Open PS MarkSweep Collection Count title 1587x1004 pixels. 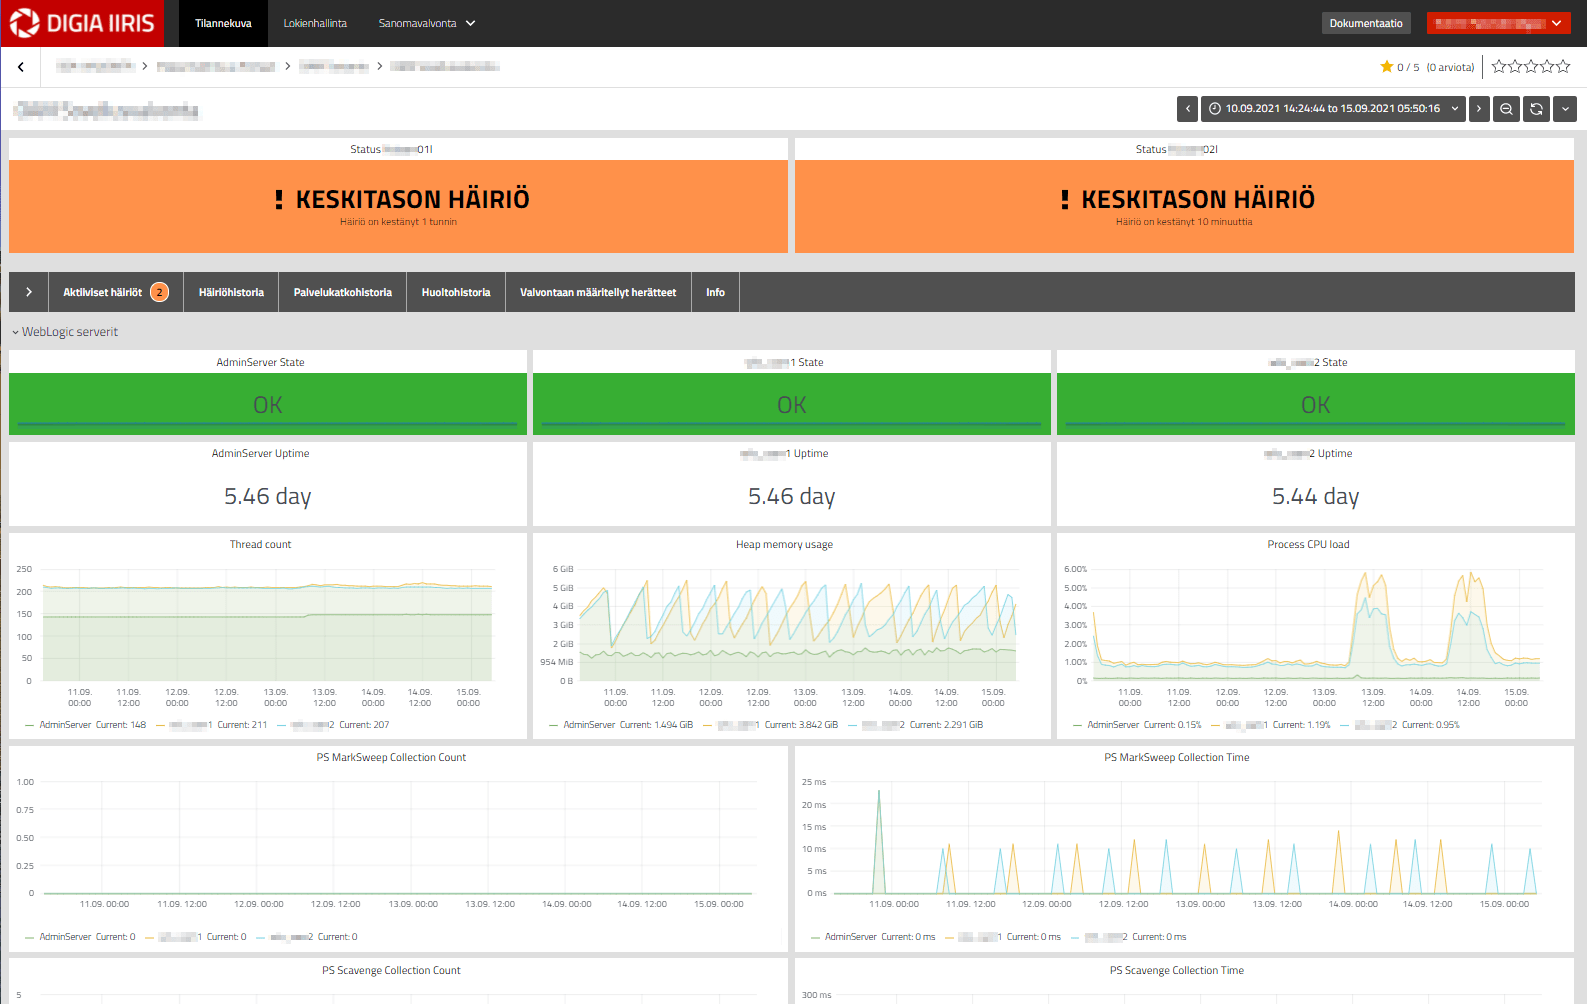click(x=391, y=758)
